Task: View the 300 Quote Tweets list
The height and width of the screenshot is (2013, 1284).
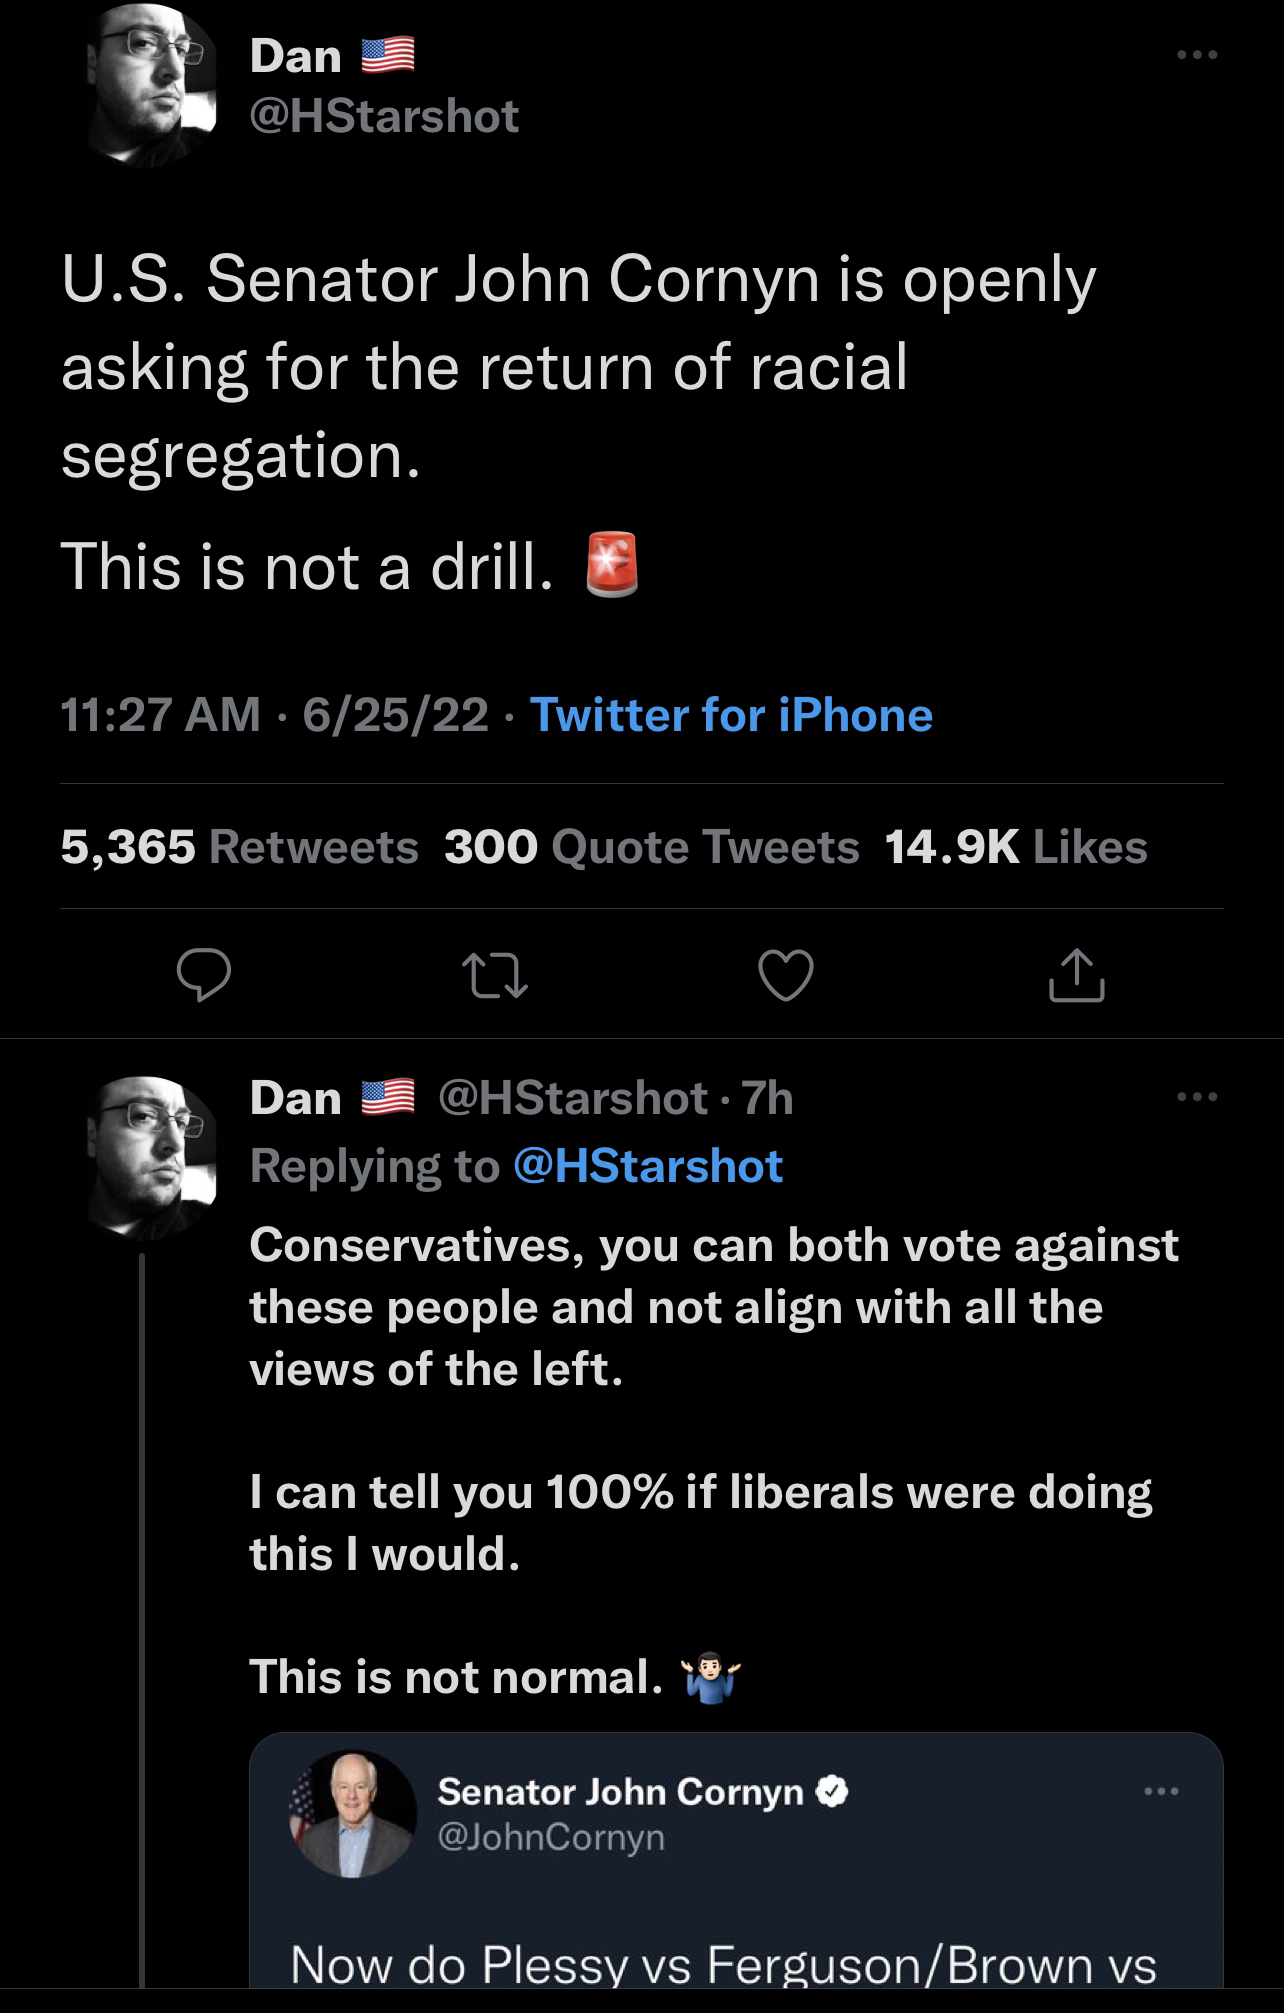Action: tap(651, 847)
